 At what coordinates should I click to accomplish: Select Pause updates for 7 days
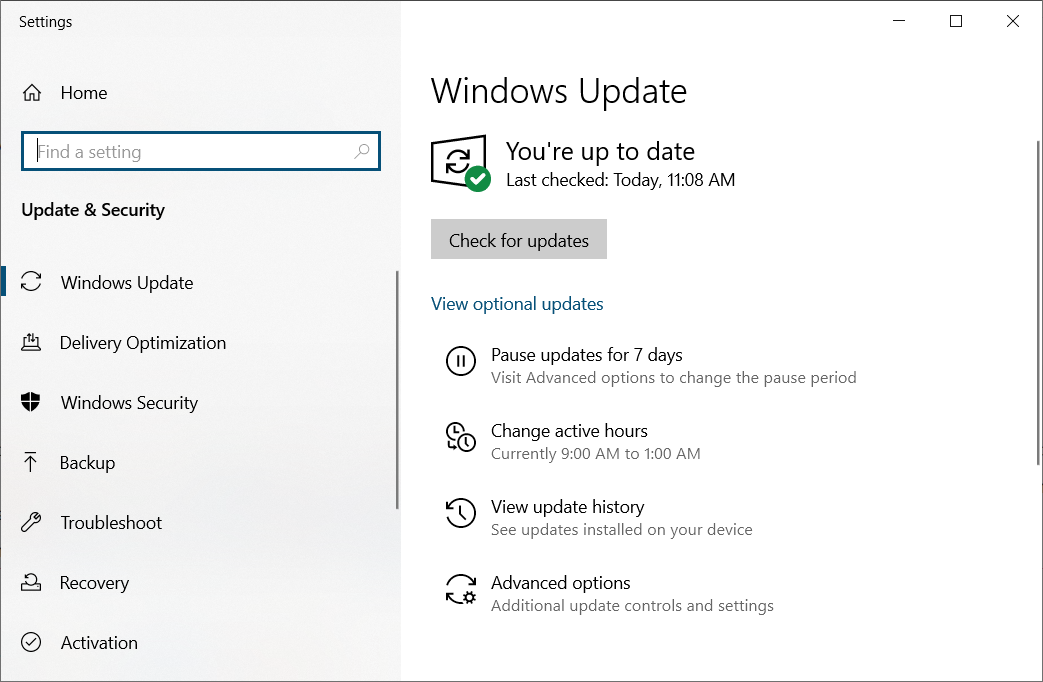tap(586, 355)
